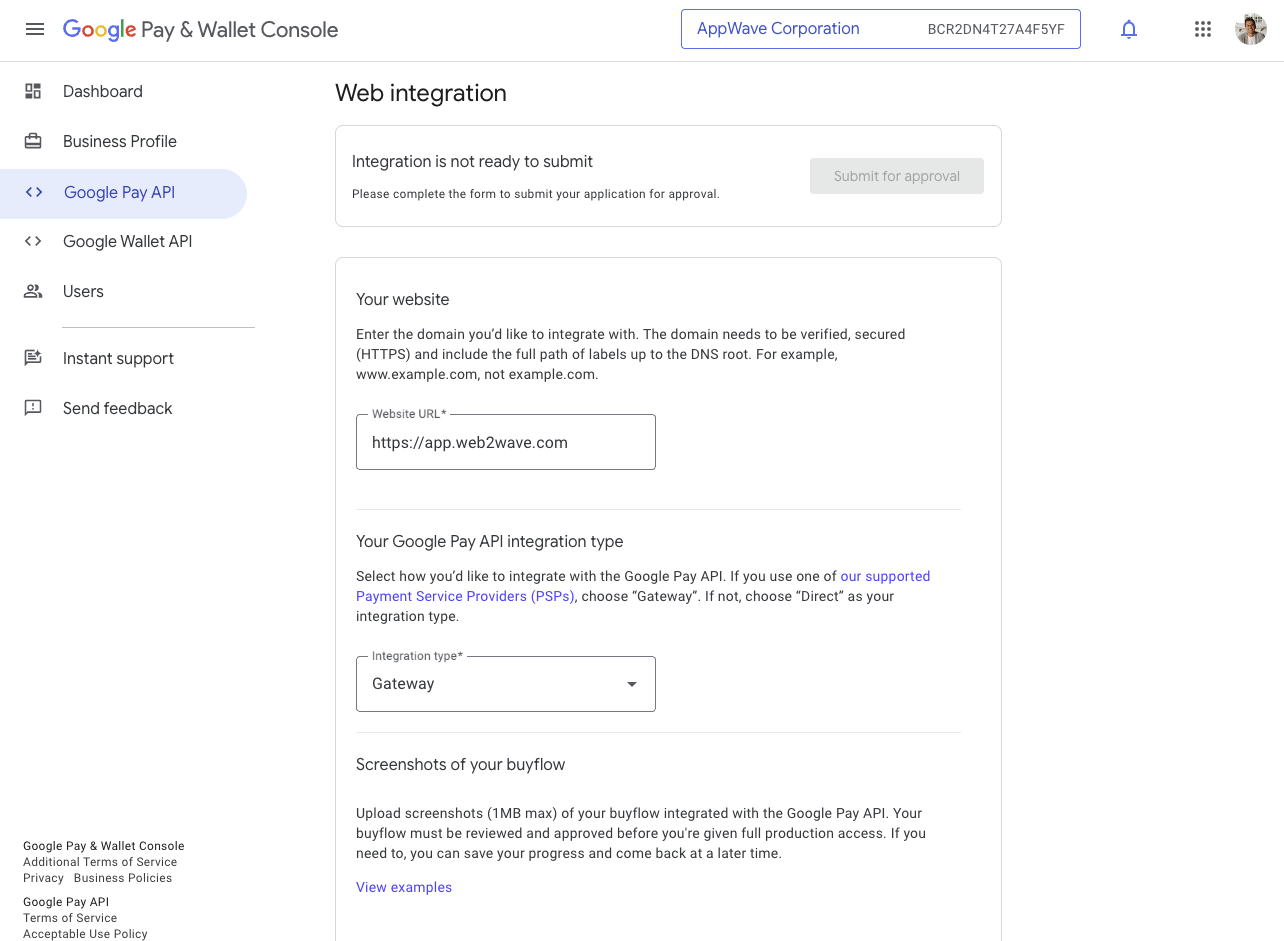This screenshot has width=1284, height=941.
Task: Open the Business Policies footer link
Action: pos(123,878)
